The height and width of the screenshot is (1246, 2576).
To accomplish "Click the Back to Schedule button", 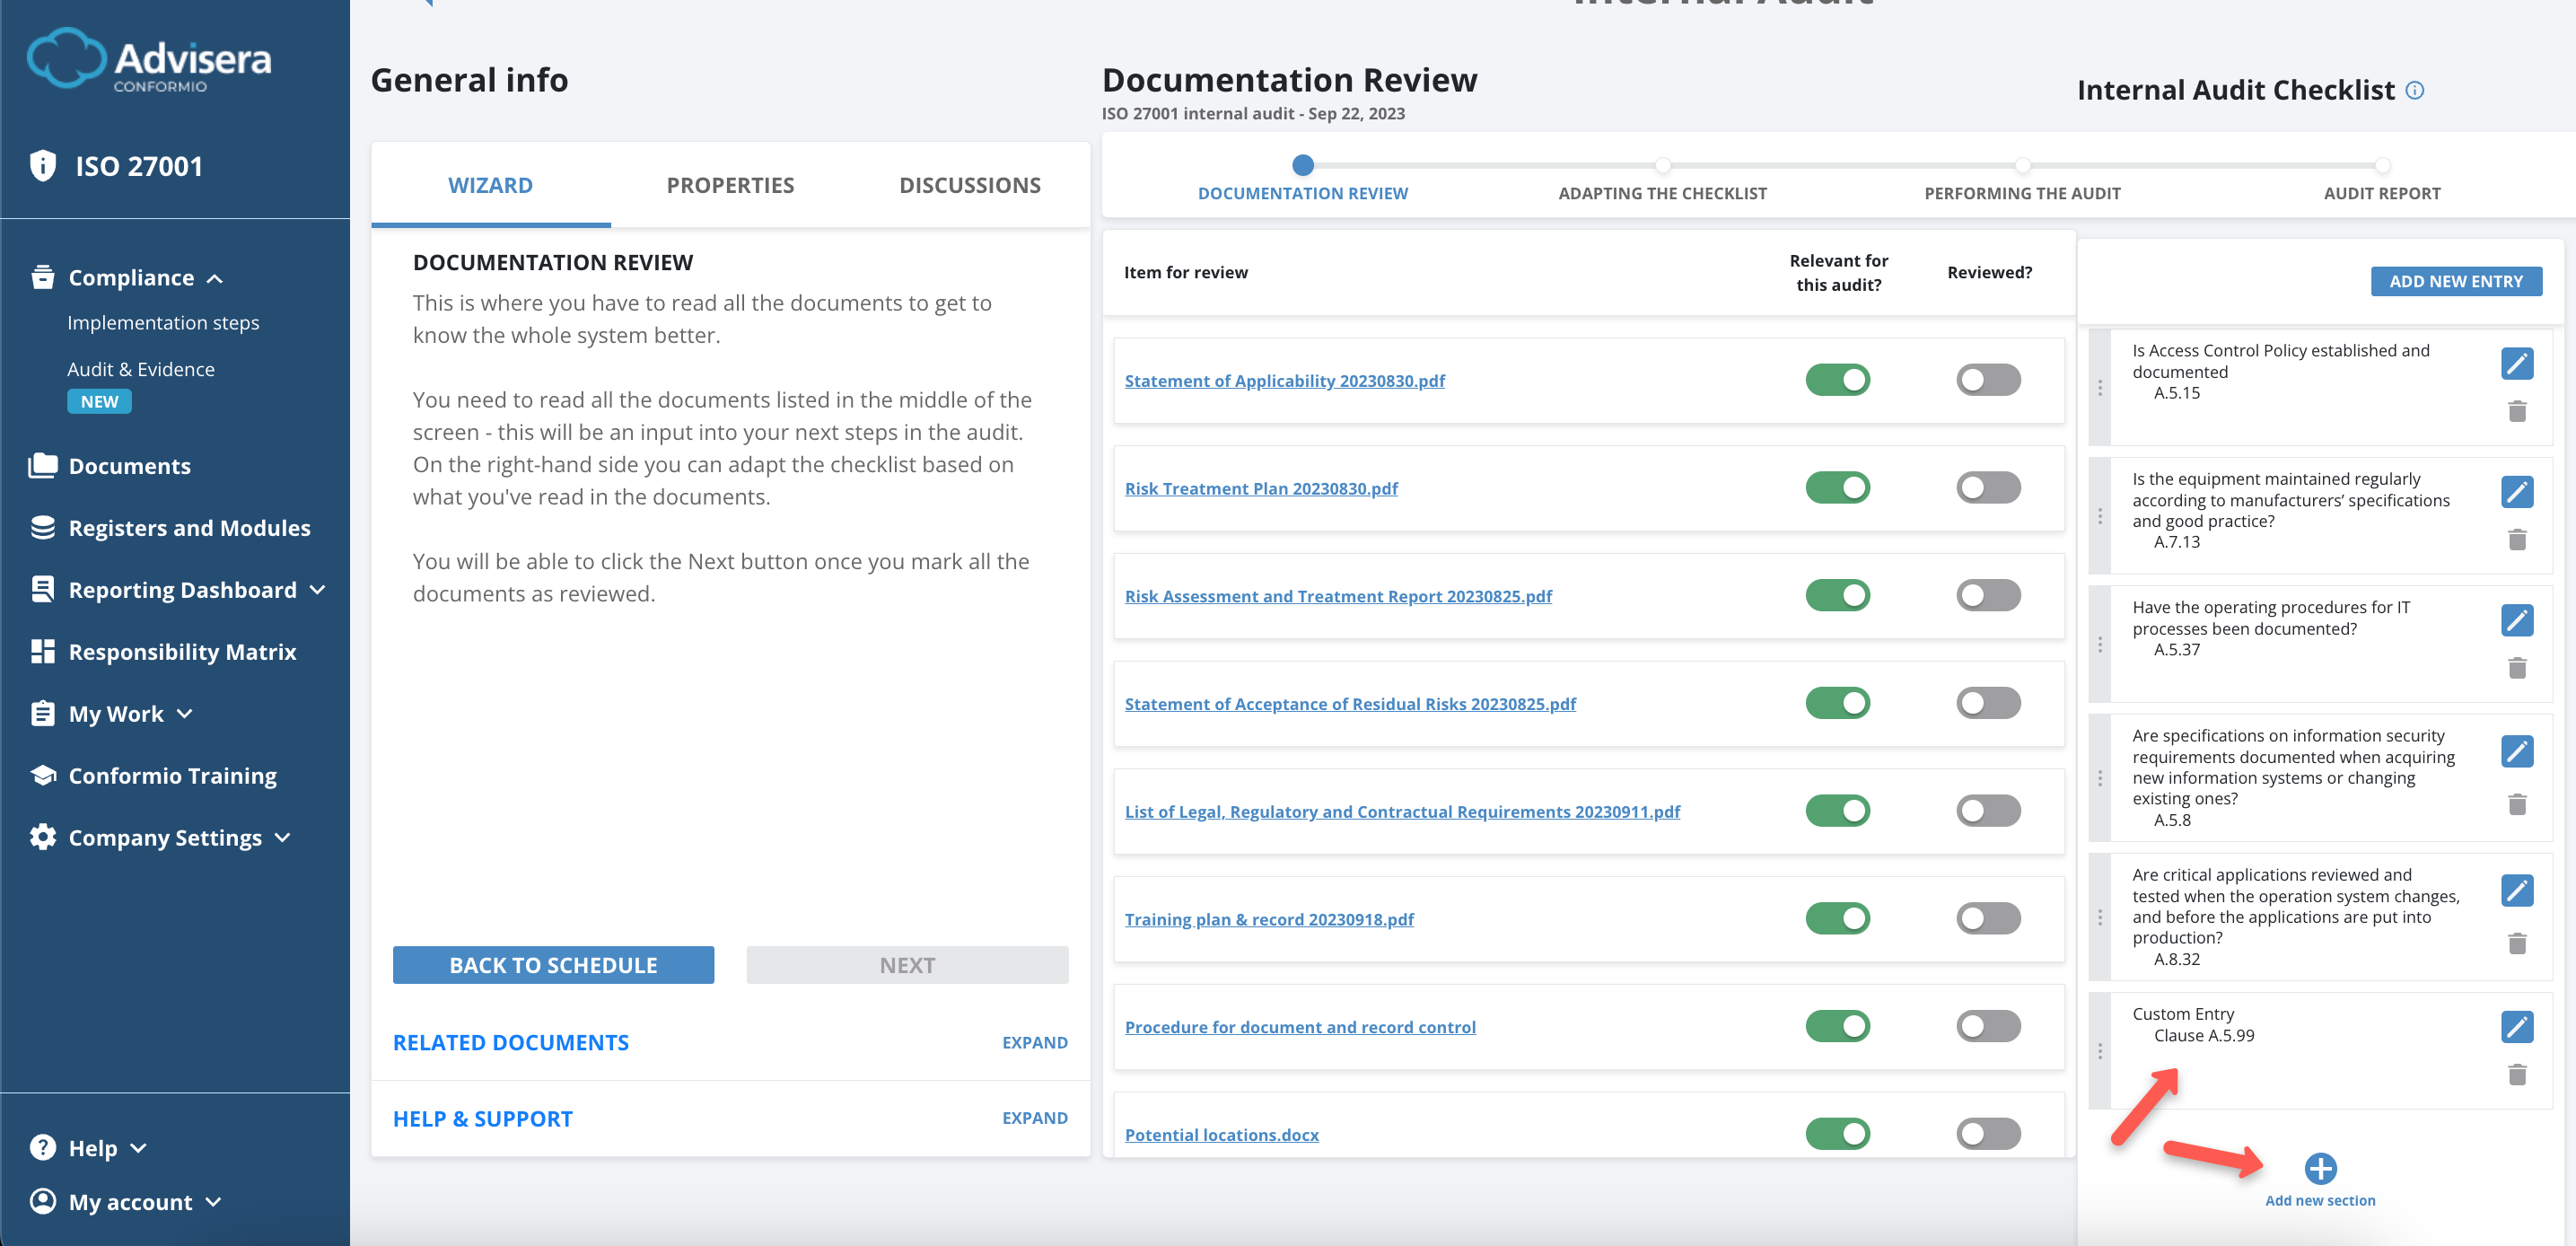I will pyautogui.click(x=553, y=965).
